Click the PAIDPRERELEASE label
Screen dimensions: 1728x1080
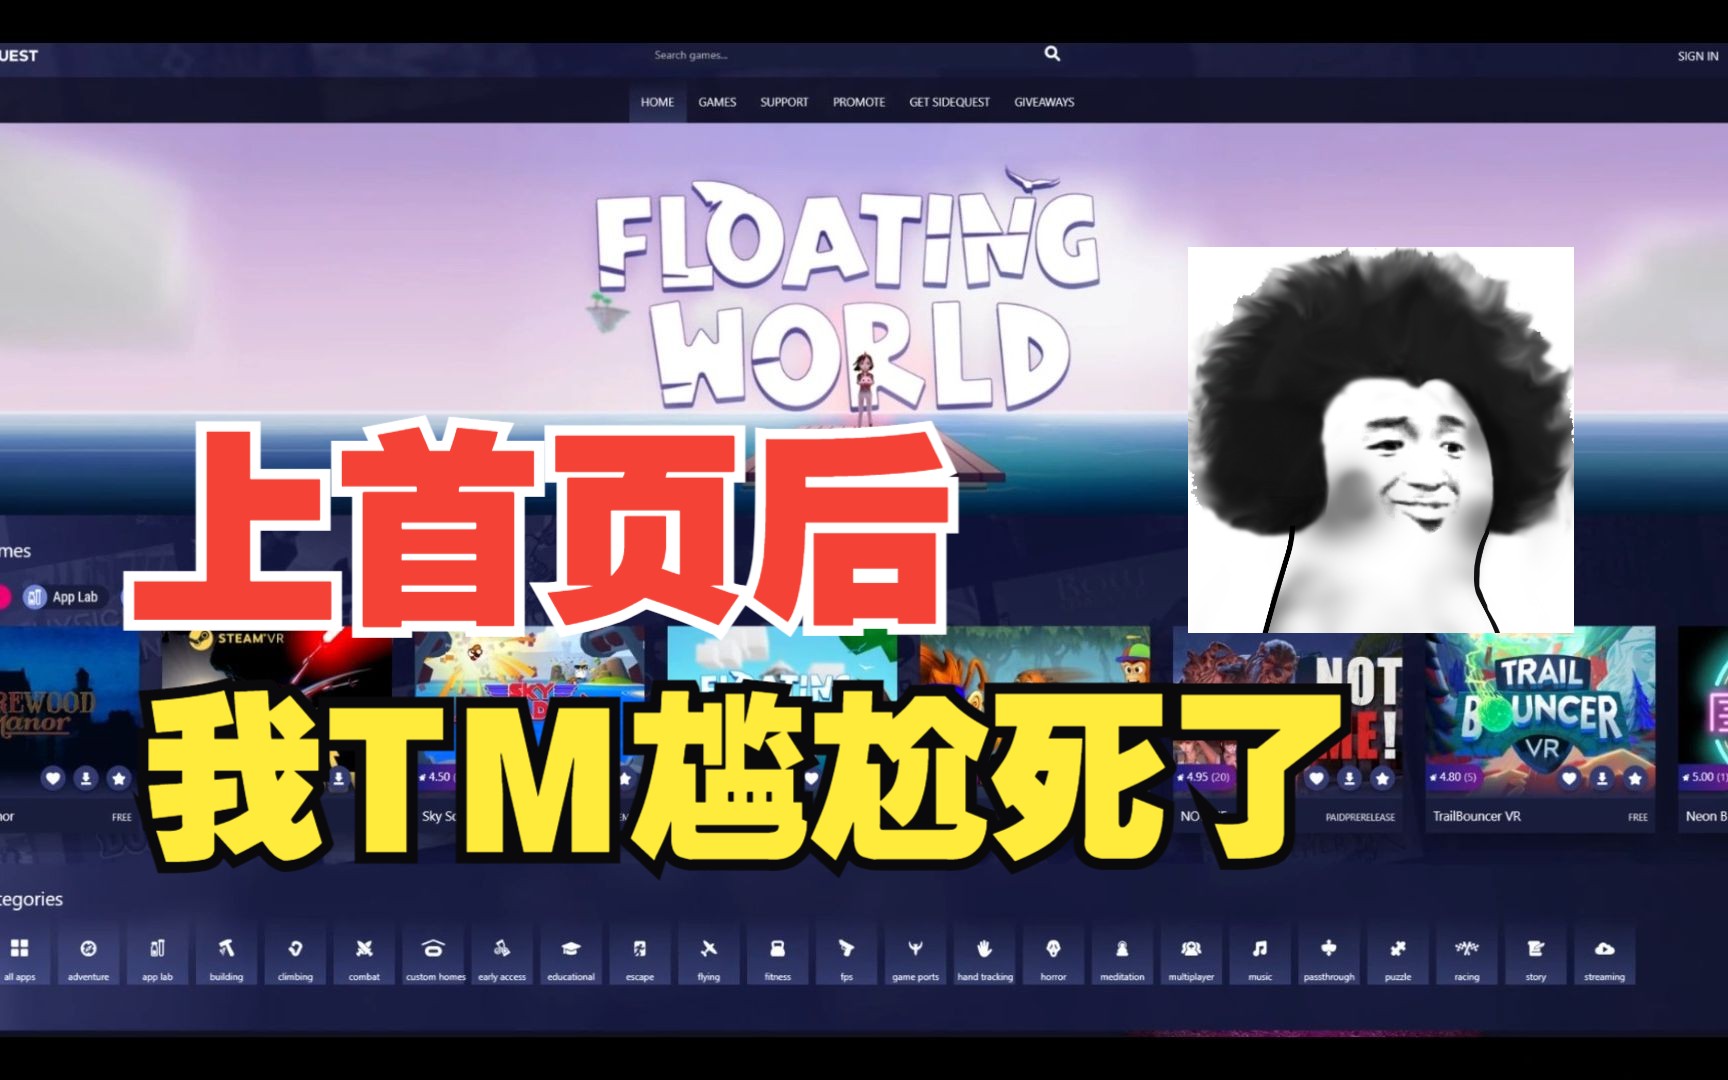[1360, 817]
